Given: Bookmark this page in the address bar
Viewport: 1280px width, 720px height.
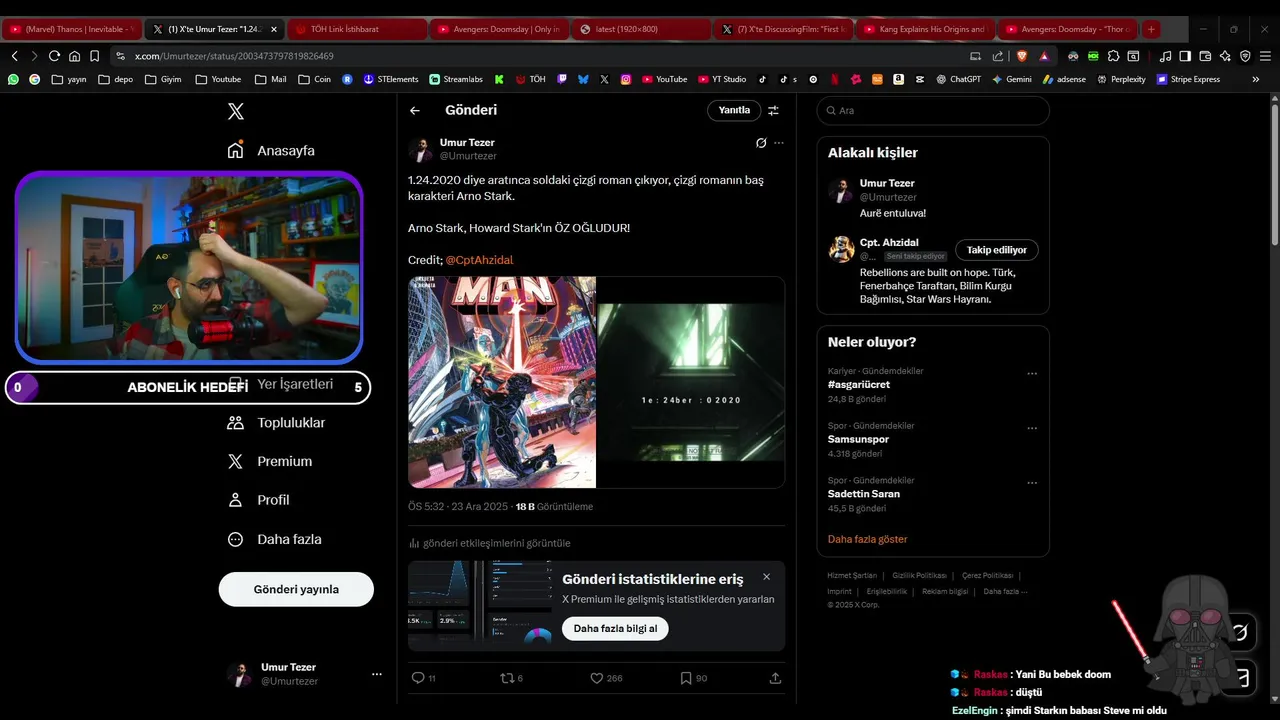Looking at the screenshot, I should [94, 56].
